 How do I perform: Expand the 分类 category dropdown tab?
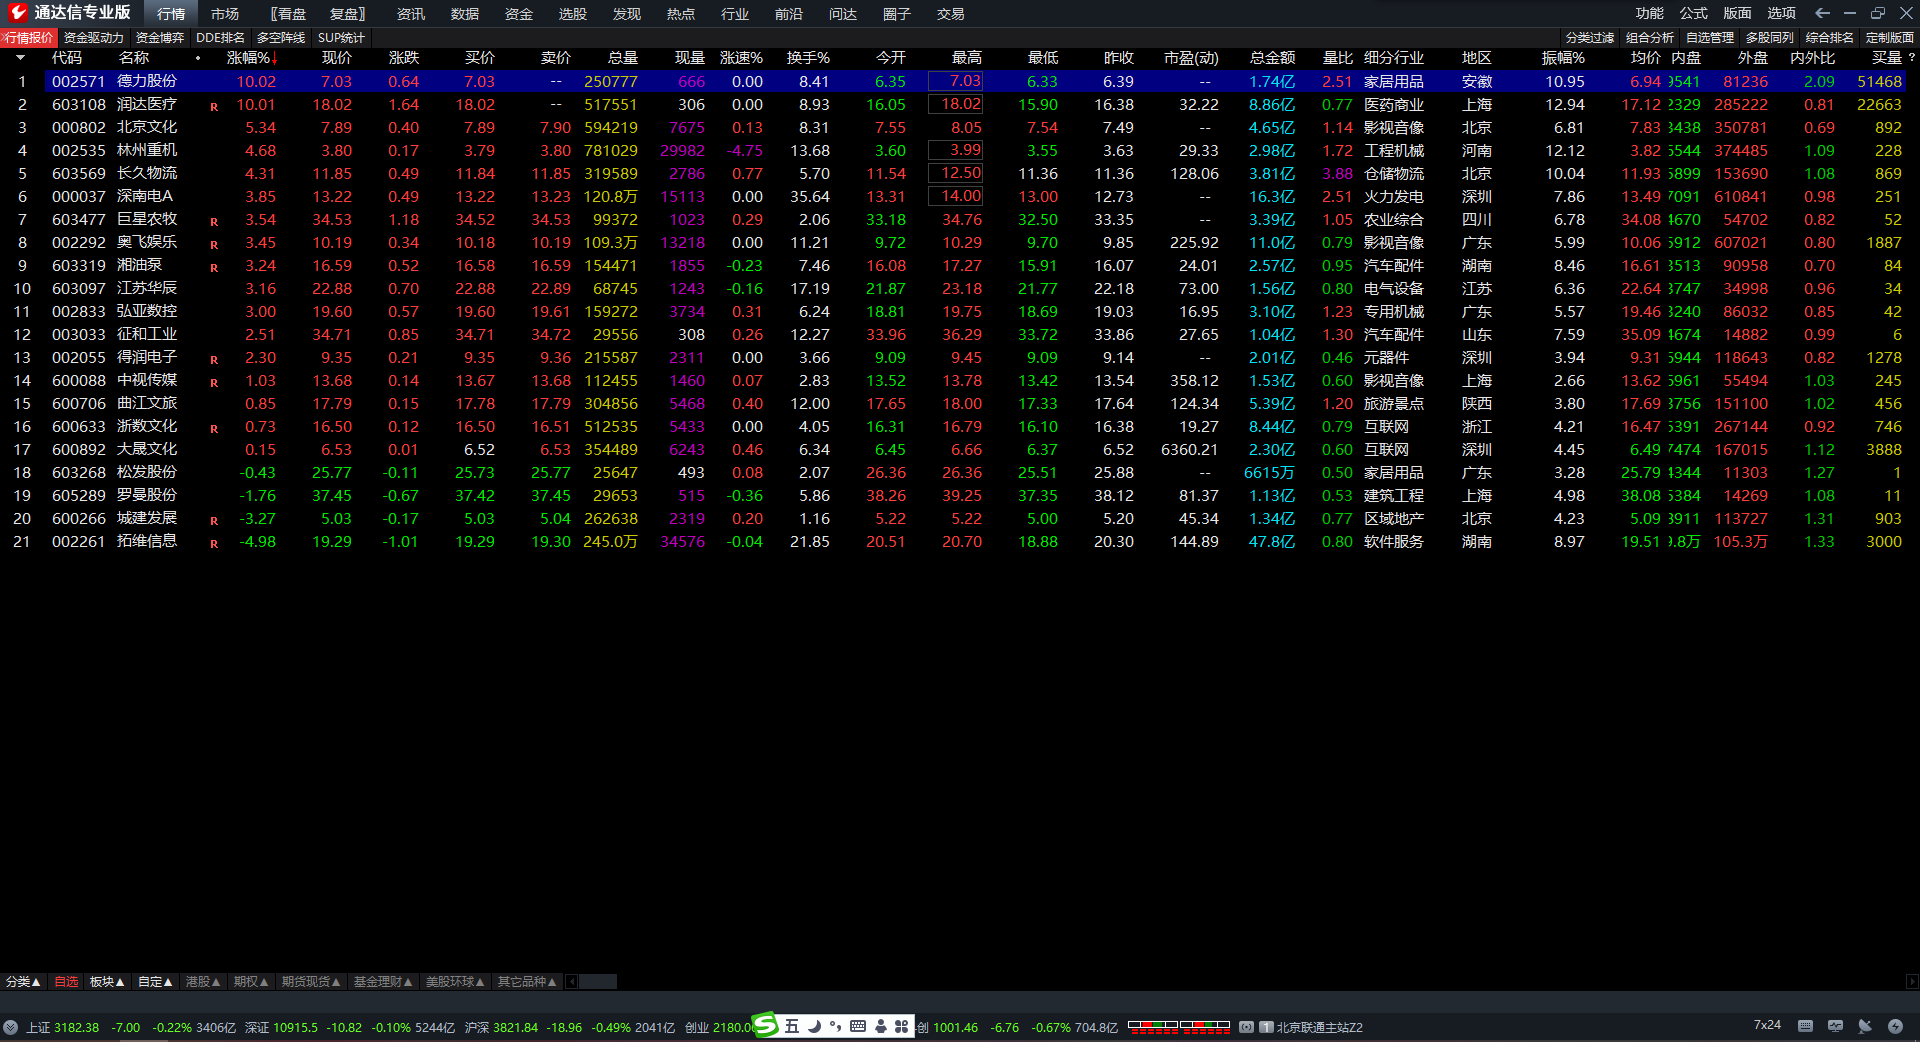(23, 982)
